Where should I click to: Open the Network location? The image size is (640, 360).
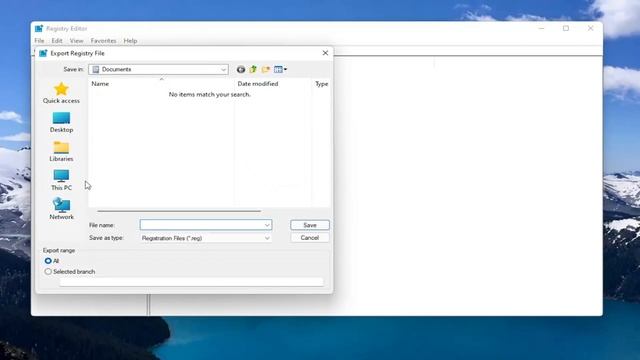click(61, 209)
